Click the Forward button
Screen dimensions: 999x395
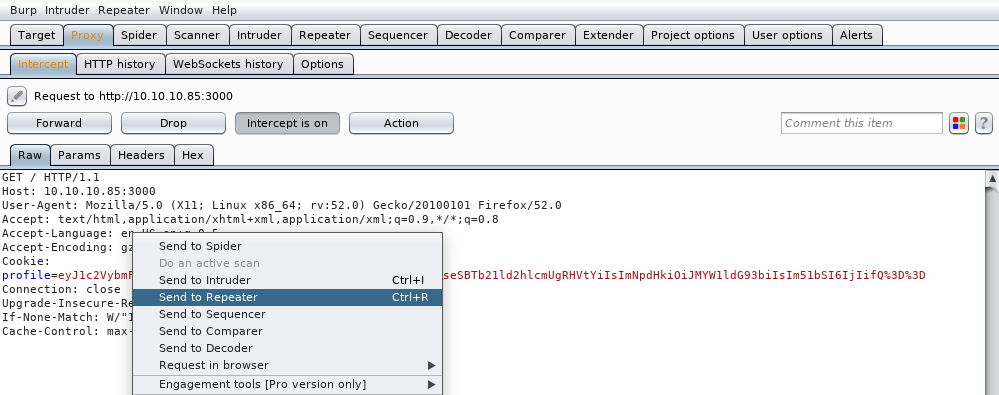(59, 123)
